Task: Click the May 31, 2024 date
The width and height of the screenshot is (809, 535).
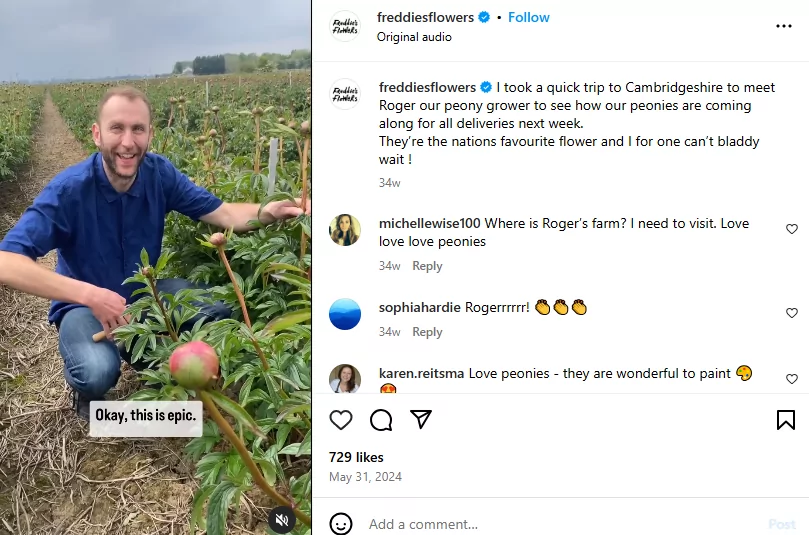Action: (x=365, y=477)
